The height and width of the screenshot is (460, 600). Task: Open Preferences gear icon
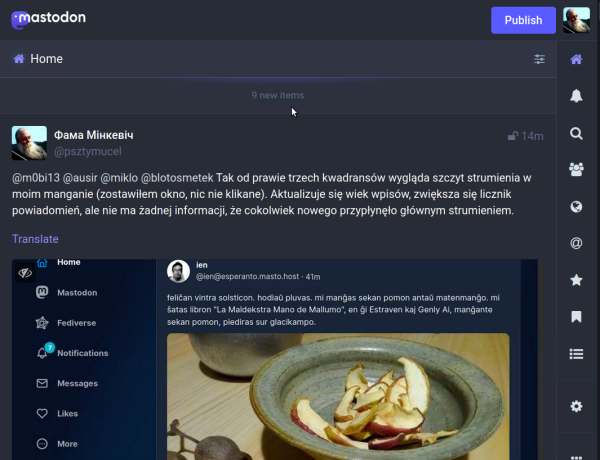click(x=576, y=406)
